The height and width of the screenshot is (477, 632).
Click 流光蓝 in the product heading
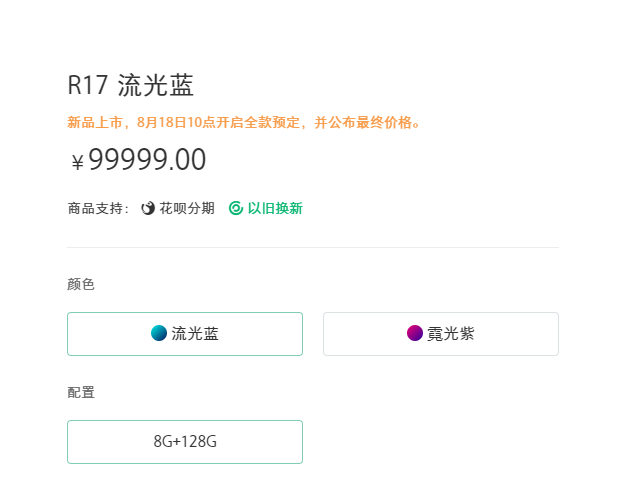pos(155,85)
